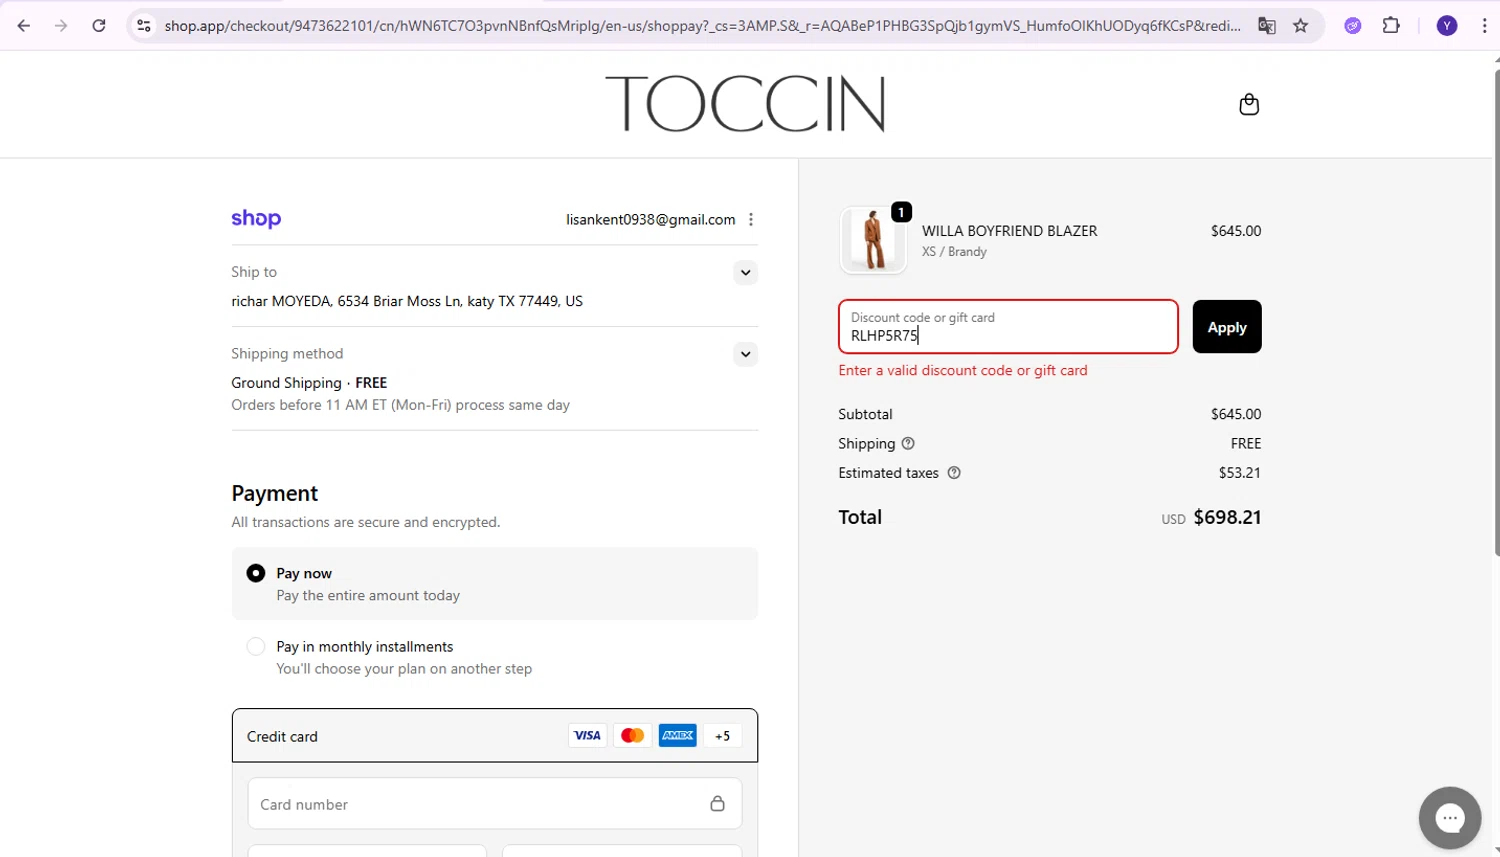
Task: View site information icon in address bar
Action: point(144,26)
